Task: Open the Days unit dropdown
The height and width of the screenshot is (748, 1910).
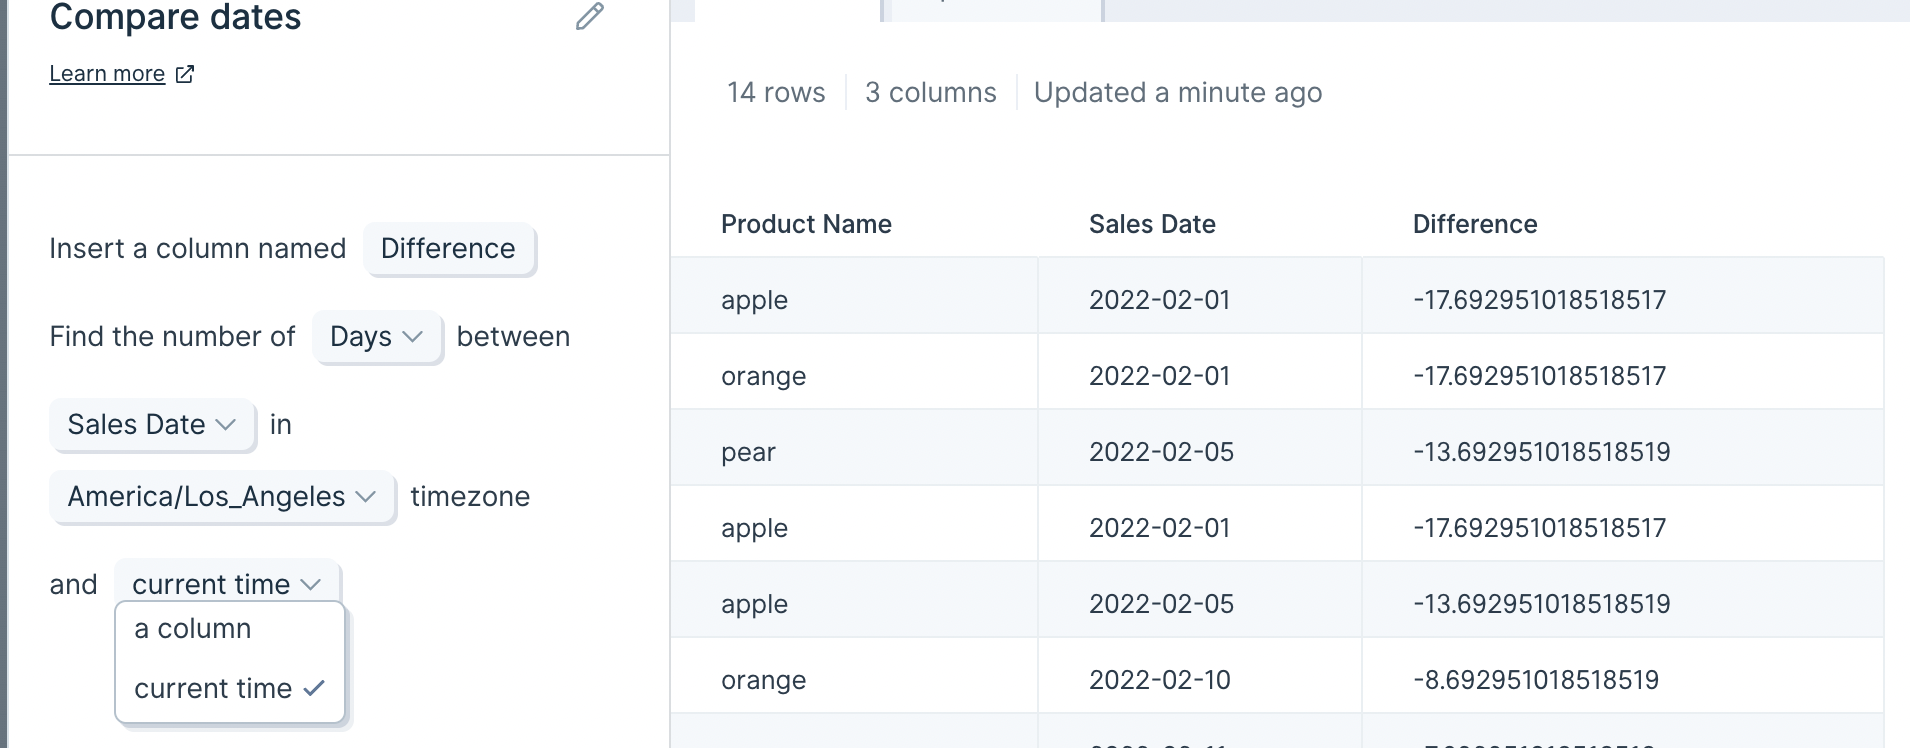Action: pyautogui.click(x=377, y=337)
